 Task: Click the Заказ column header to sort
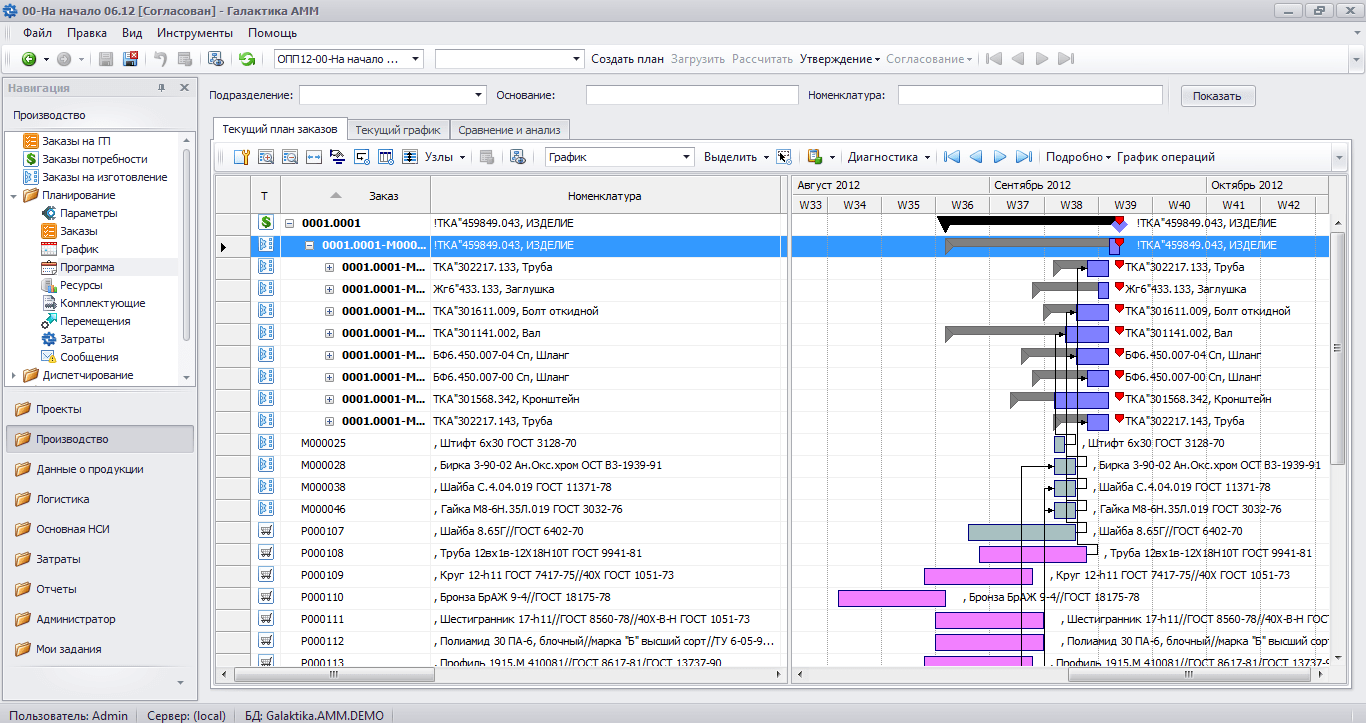355,196
